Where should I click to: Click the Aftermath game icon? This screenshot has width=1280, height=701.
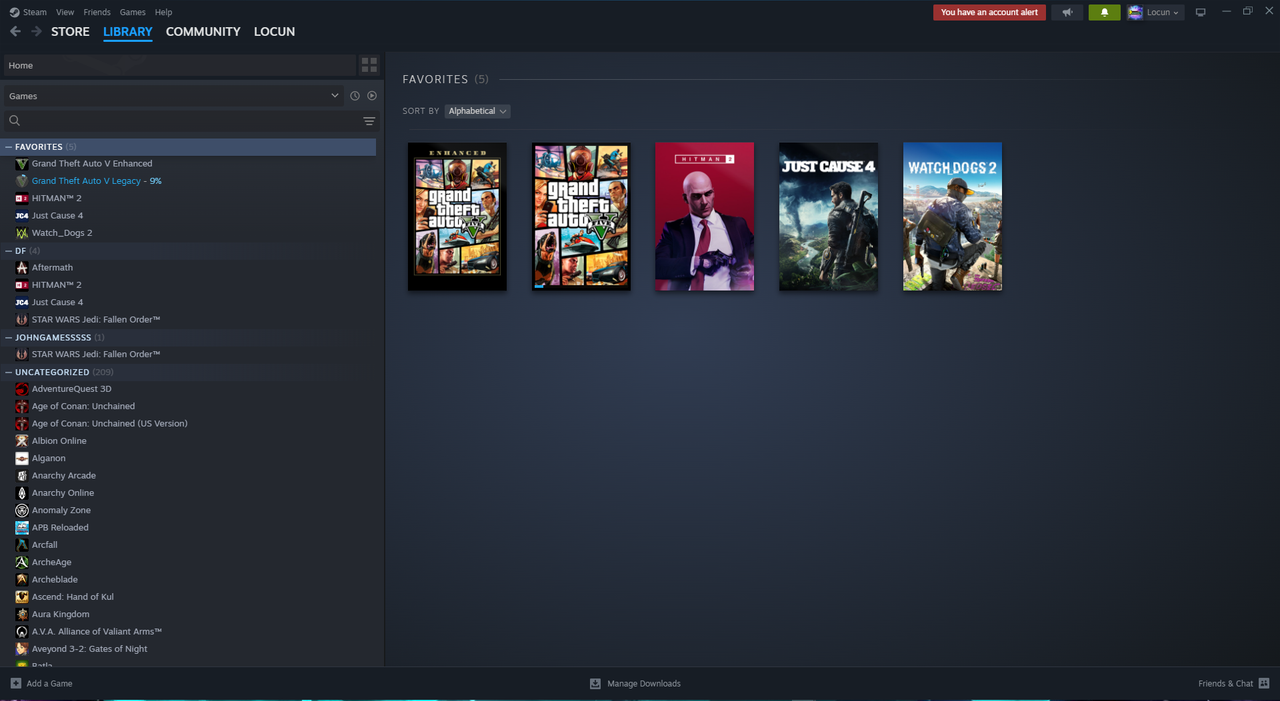click(22, 267)
